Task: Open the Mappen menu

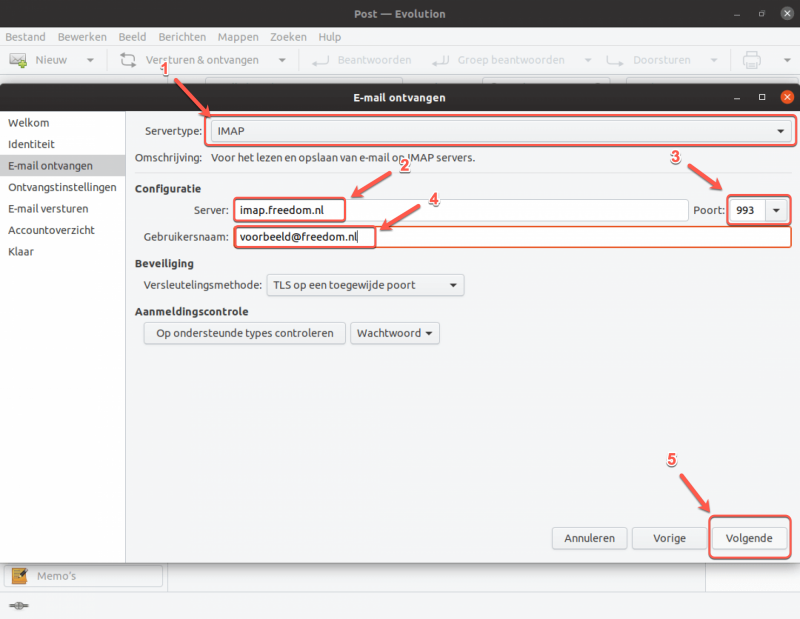Action: tap(238, 37)
